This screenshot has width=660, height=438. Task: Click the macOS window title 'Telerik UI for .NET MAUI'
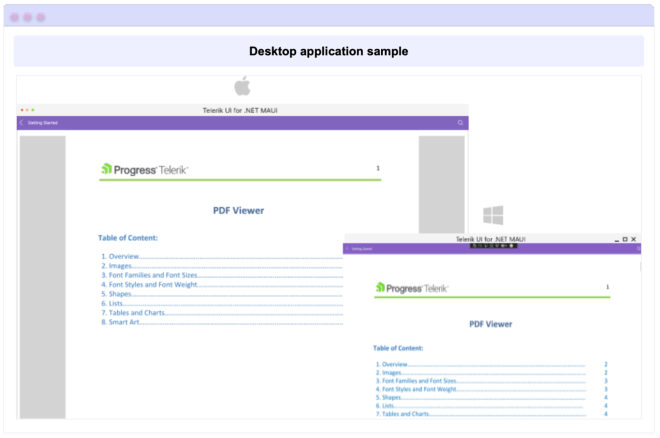click(240, 110)
